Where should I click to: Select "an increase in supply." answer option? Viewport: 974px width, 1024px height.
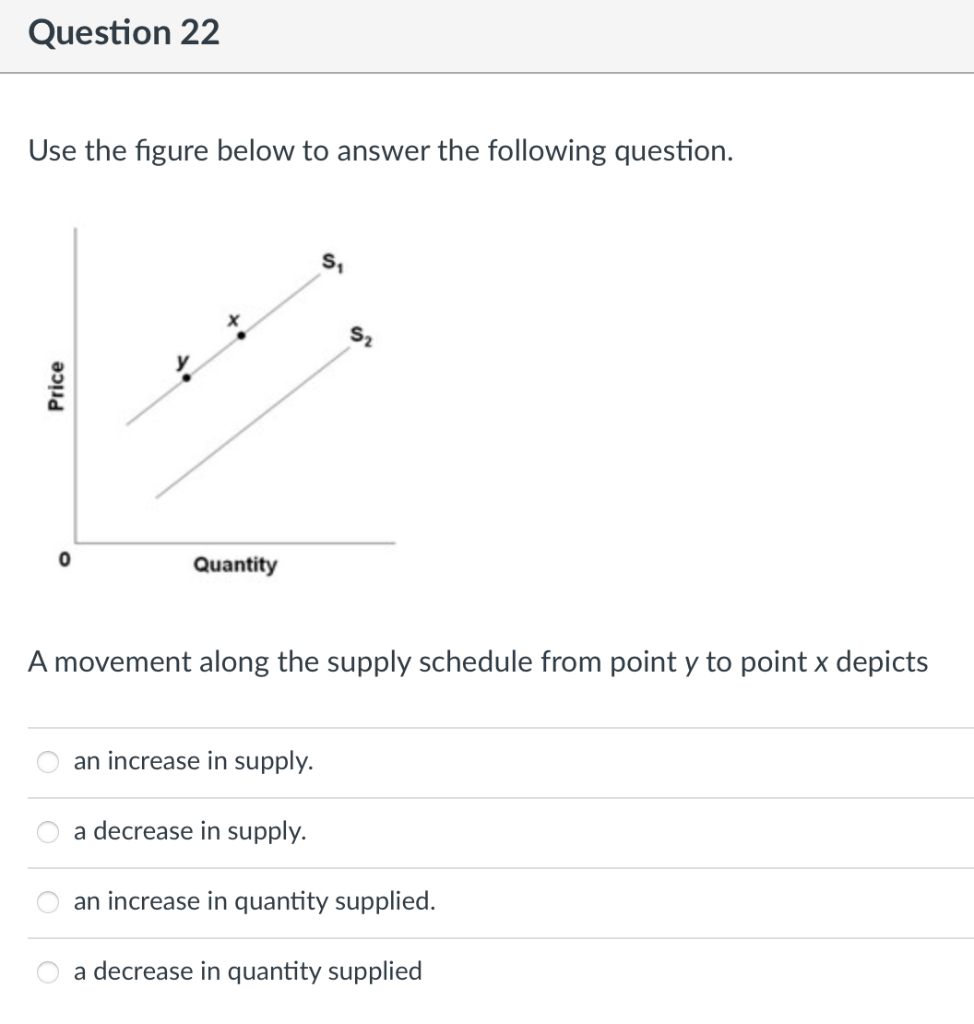(x=193, y=761)
